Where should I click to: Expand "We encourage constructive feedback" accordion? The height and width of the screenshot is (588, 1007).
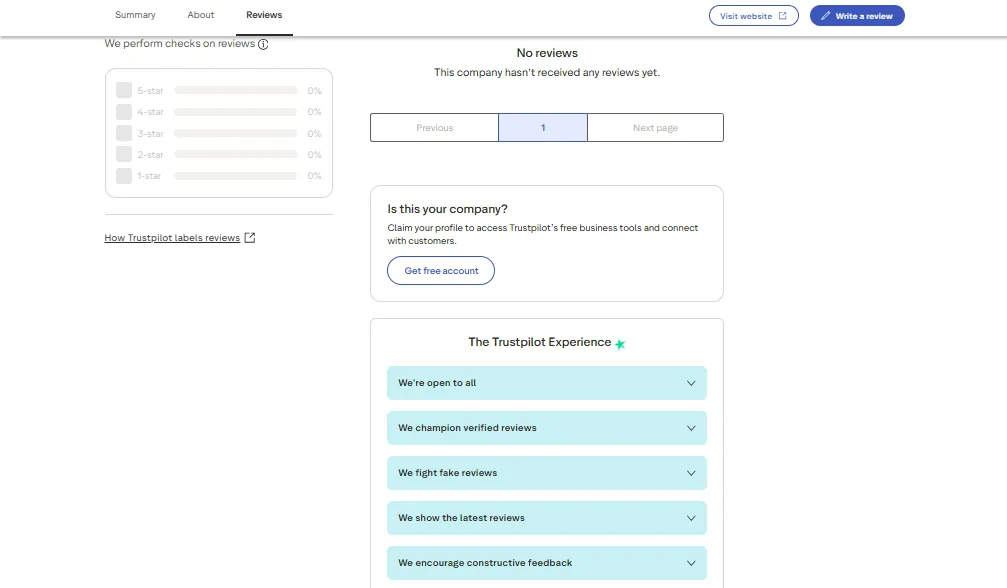pyautogui.click(x=547, y=563)
